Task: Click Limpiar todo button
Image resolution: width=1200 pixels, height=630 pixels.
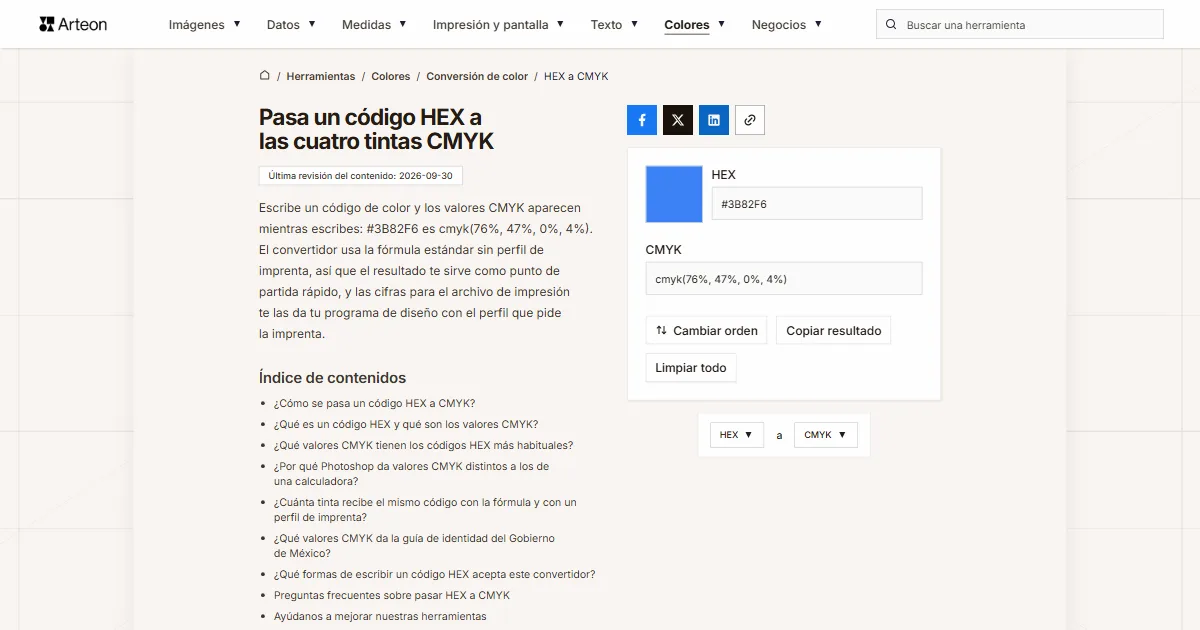Action: [691, 368]
